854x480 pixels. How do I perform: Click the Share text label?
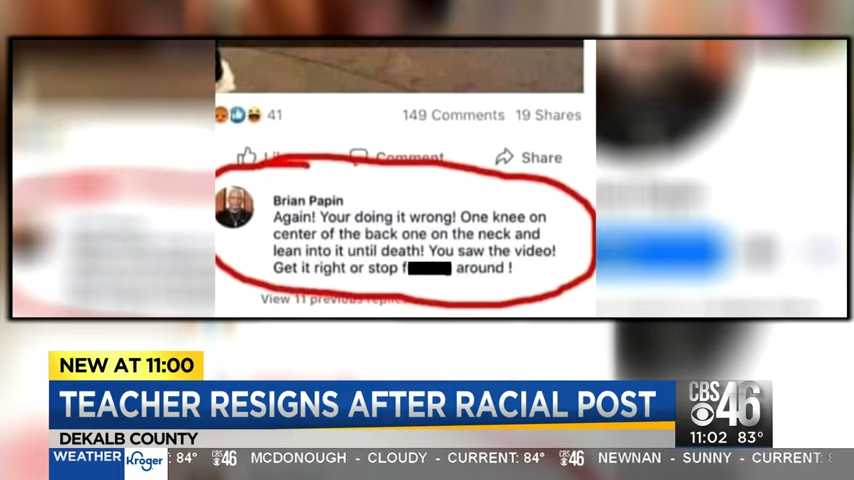pyautogui.click(x=541, y=157)
